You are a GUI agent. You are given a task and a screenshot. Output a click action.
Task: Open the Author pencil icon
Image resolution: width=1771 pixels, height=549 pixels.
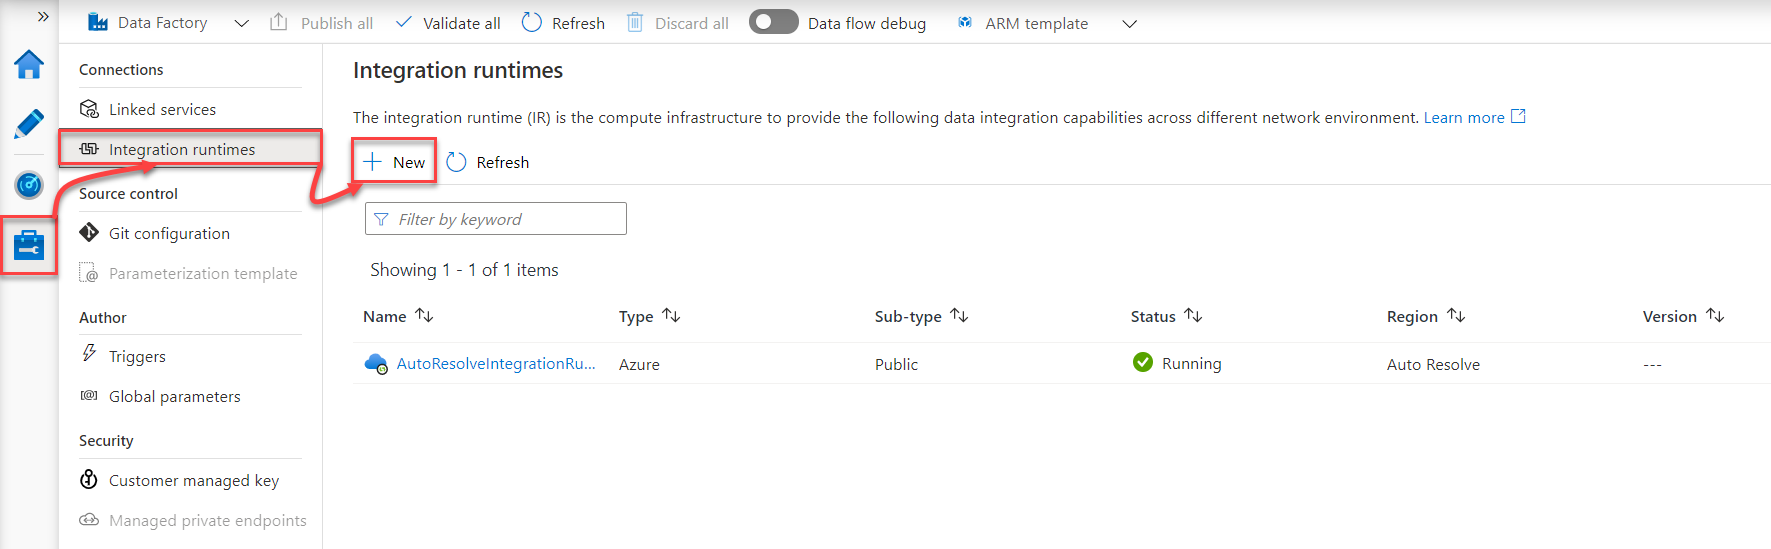click(x=29, y=125)
